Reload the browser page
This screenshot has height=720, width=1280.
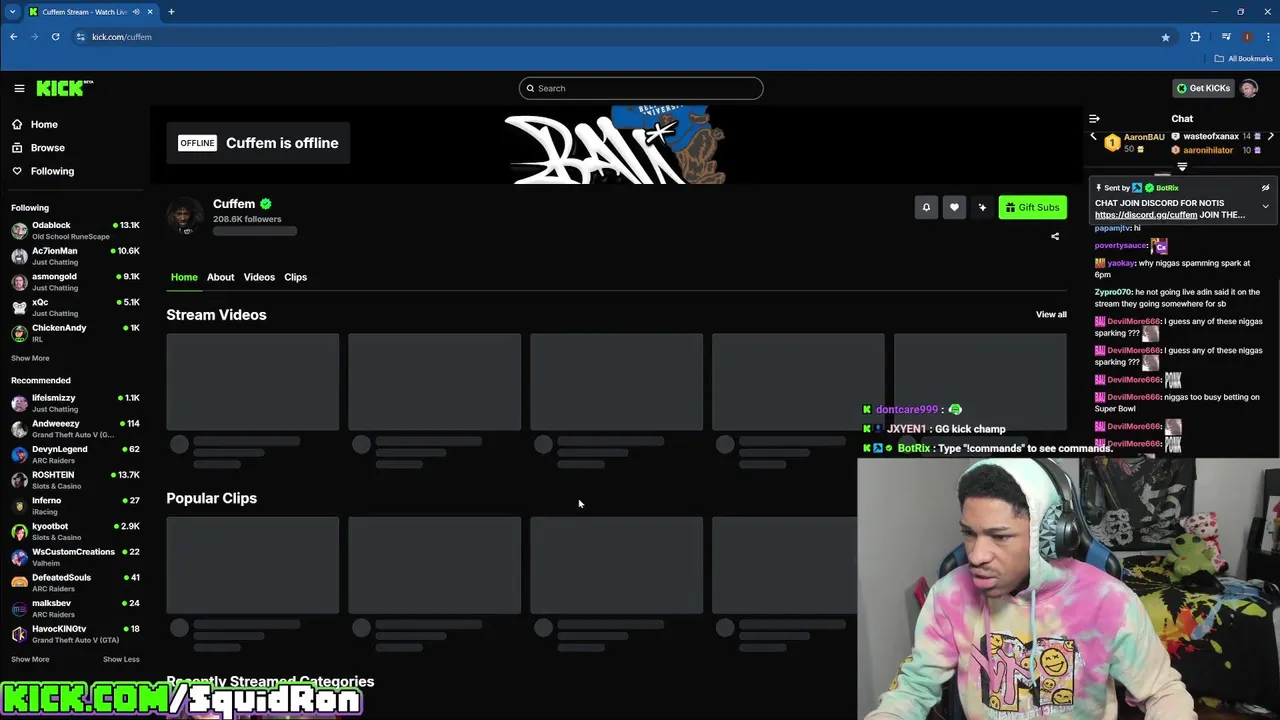55,37
